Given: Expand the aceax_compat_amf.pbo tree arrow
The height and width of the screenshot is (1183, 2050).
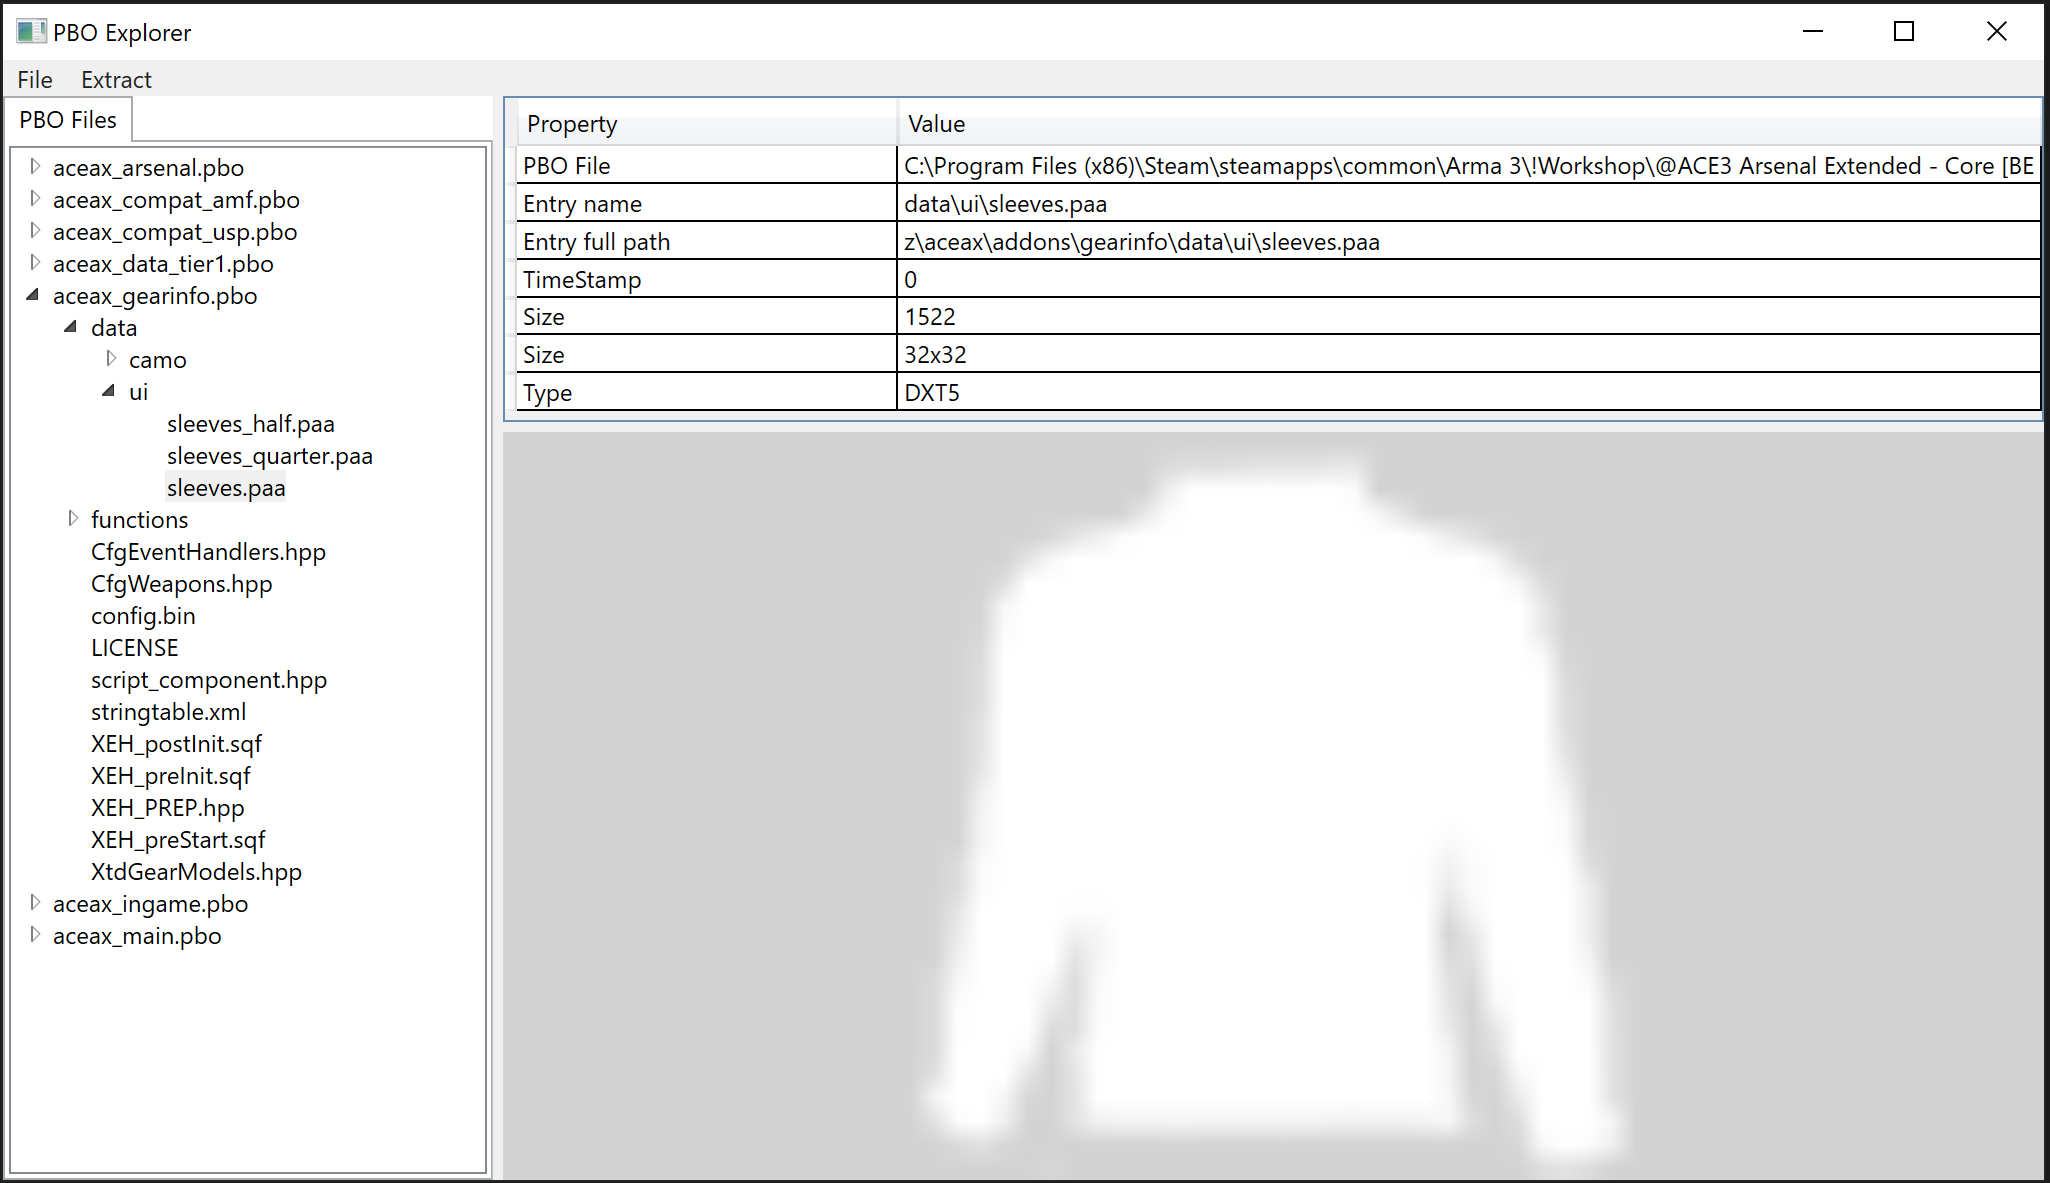Looking at the screenshot, I should tap(35, 199).
